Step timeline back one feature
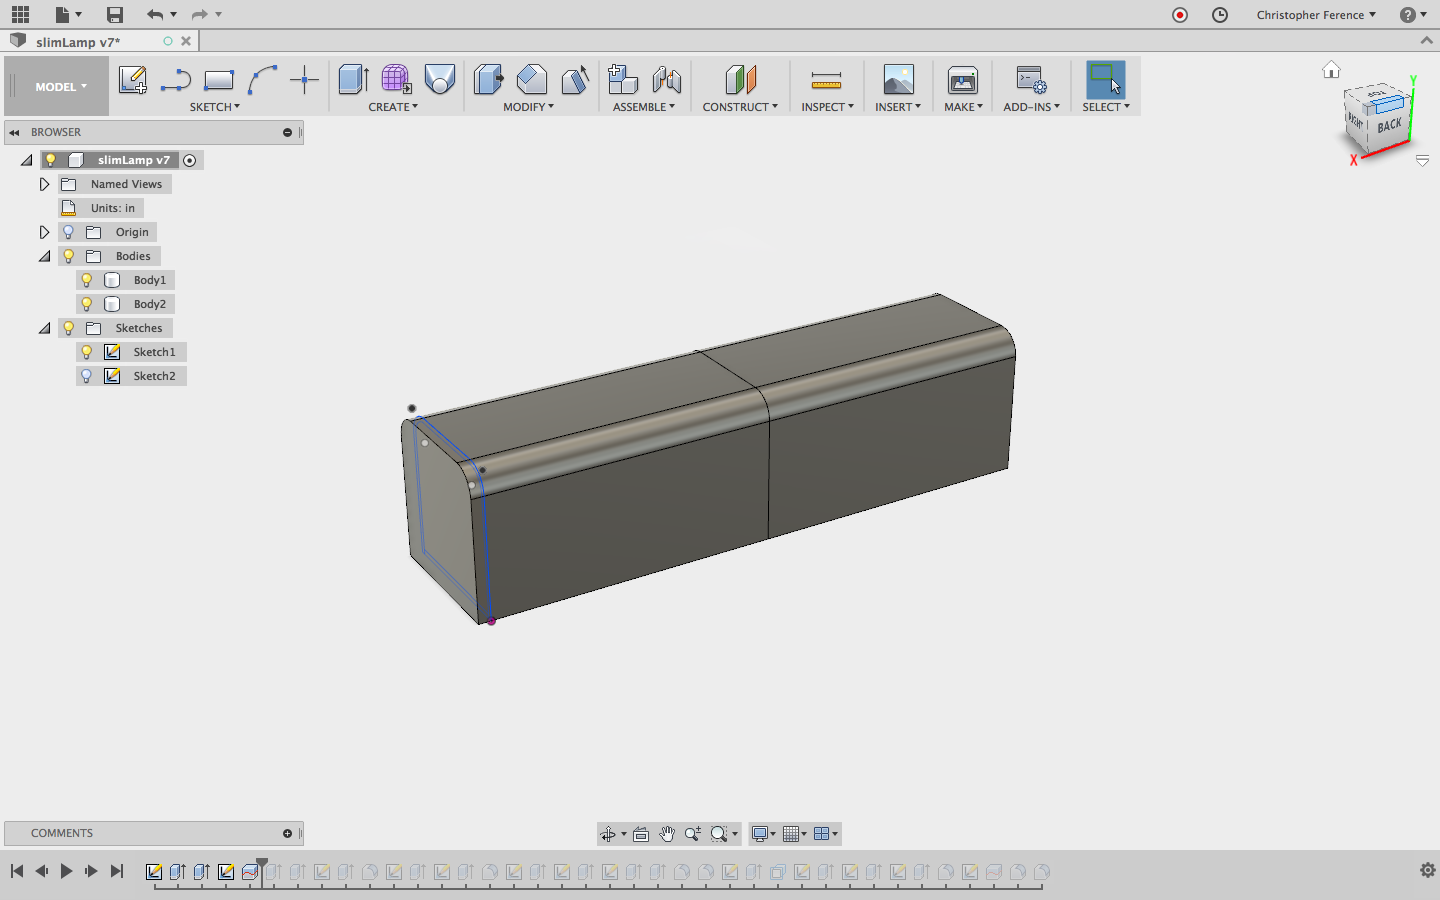Image resolution: width=1440 pixels, height=900 pixels. pos(41,871)
